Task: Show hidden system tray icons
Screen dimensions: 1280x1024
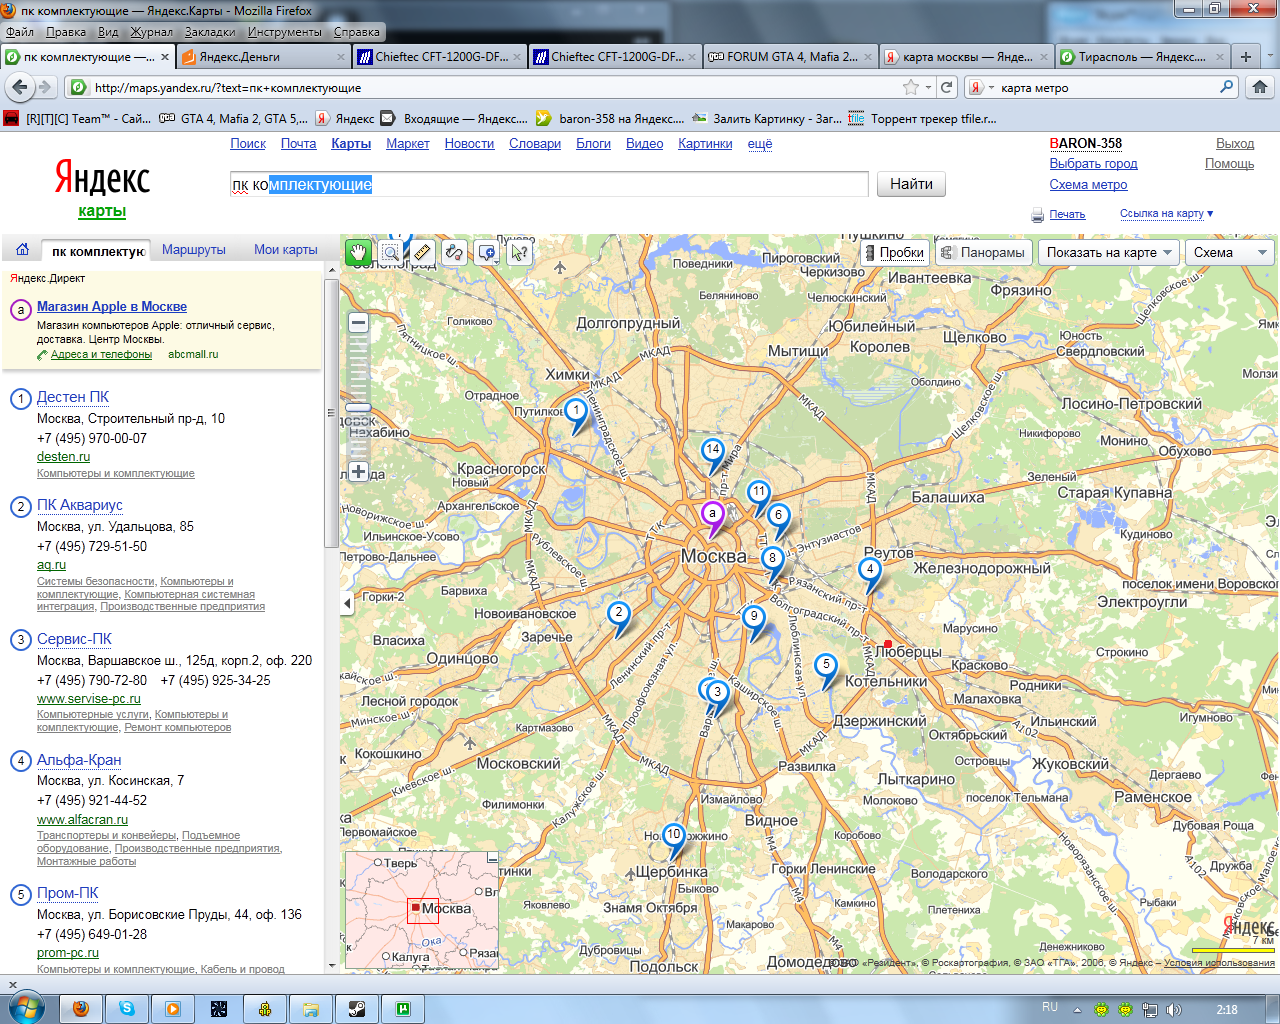Action: click(1077, 1010)
